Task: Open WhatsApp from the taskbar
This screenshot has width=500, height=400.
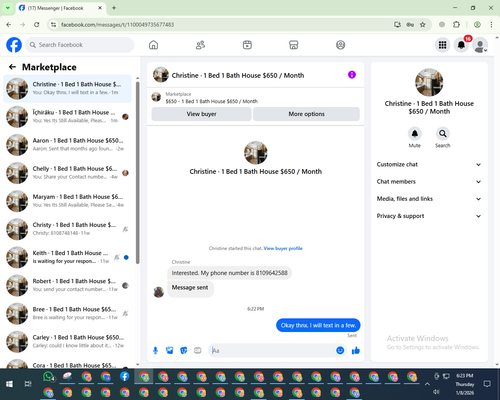Action: coord(49,377)
